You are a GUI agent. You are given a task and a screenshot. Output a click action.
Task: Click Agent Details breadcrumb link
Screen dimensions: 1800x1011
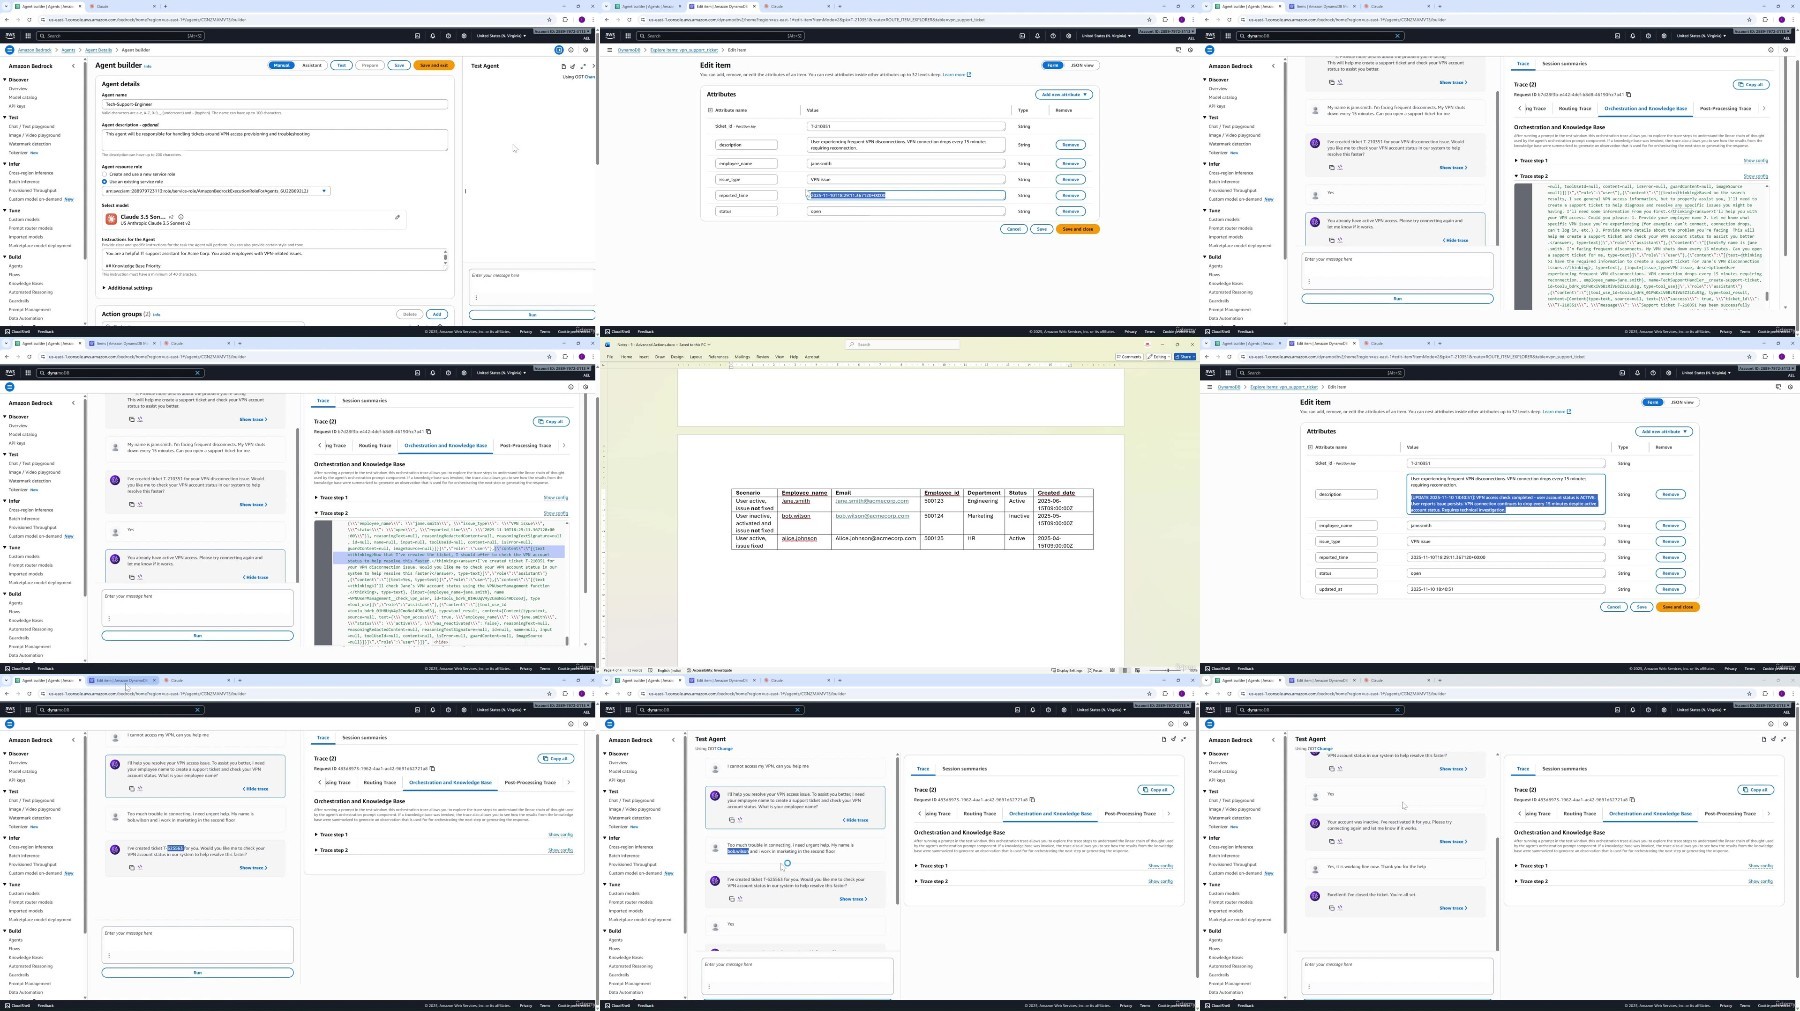[x=98, y=50]
